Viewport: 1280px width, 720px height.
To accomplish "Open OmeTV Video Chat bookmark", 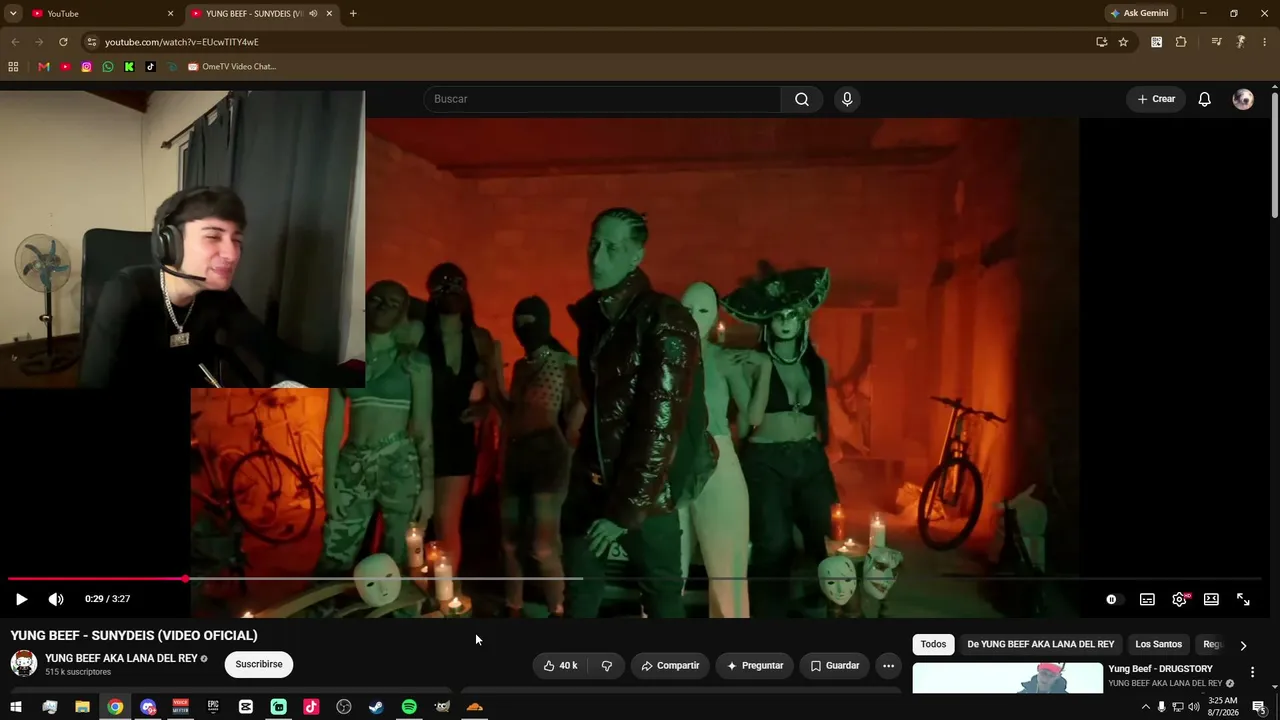I will [232, 67].
